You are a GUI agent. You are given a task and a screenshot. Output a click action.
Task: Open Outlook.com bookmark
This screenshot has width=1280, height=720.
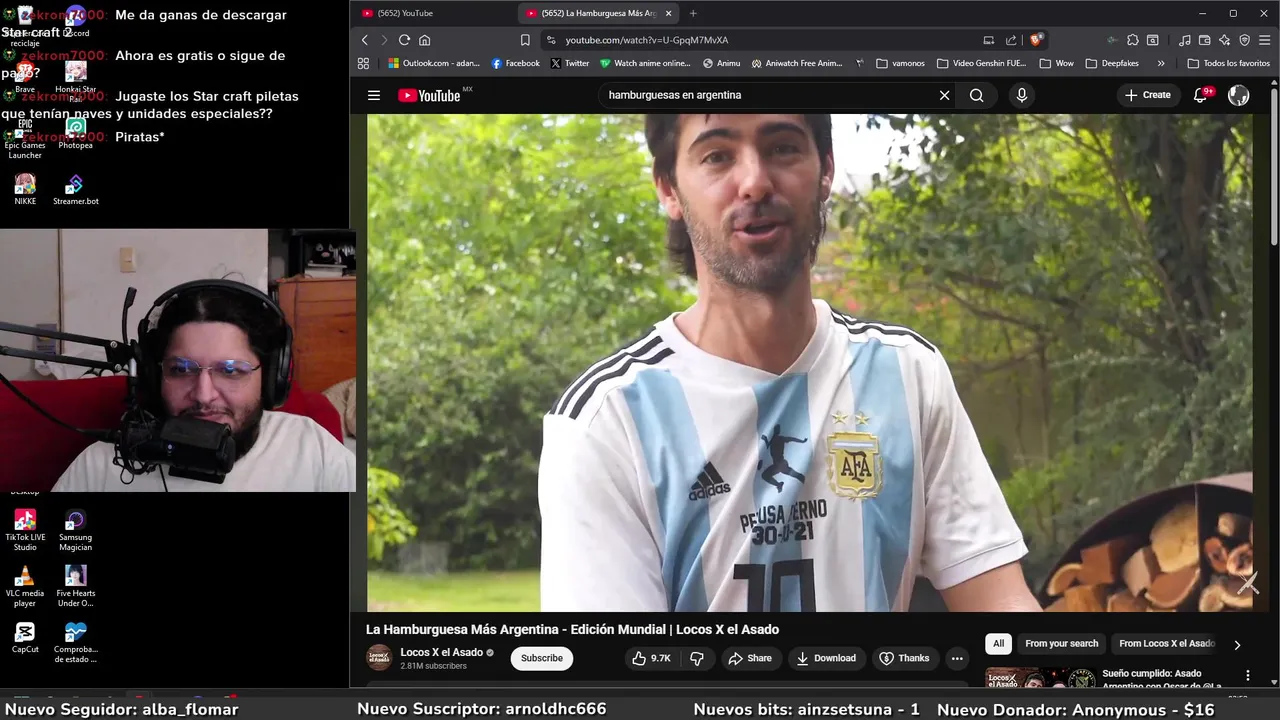point(434,63)
